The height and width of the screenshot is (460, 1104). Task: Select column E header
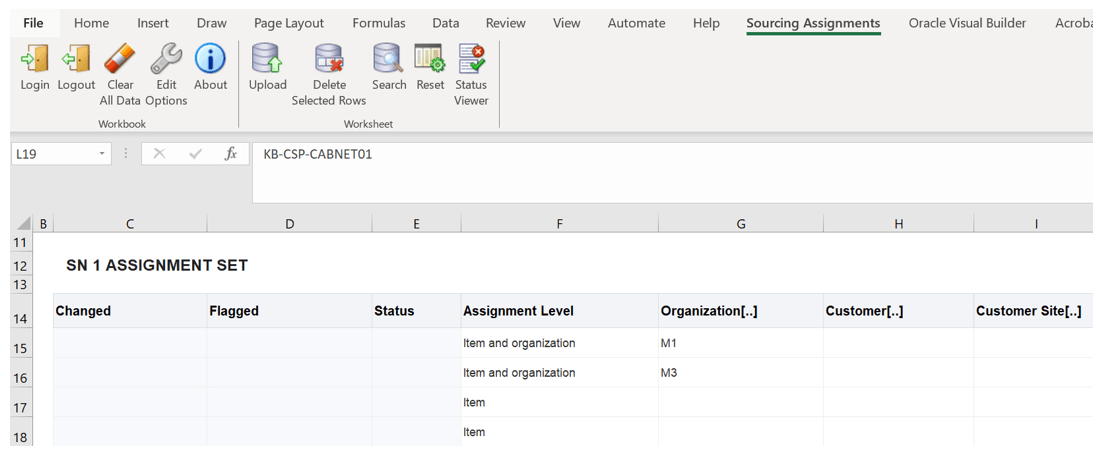coord(416,224)
